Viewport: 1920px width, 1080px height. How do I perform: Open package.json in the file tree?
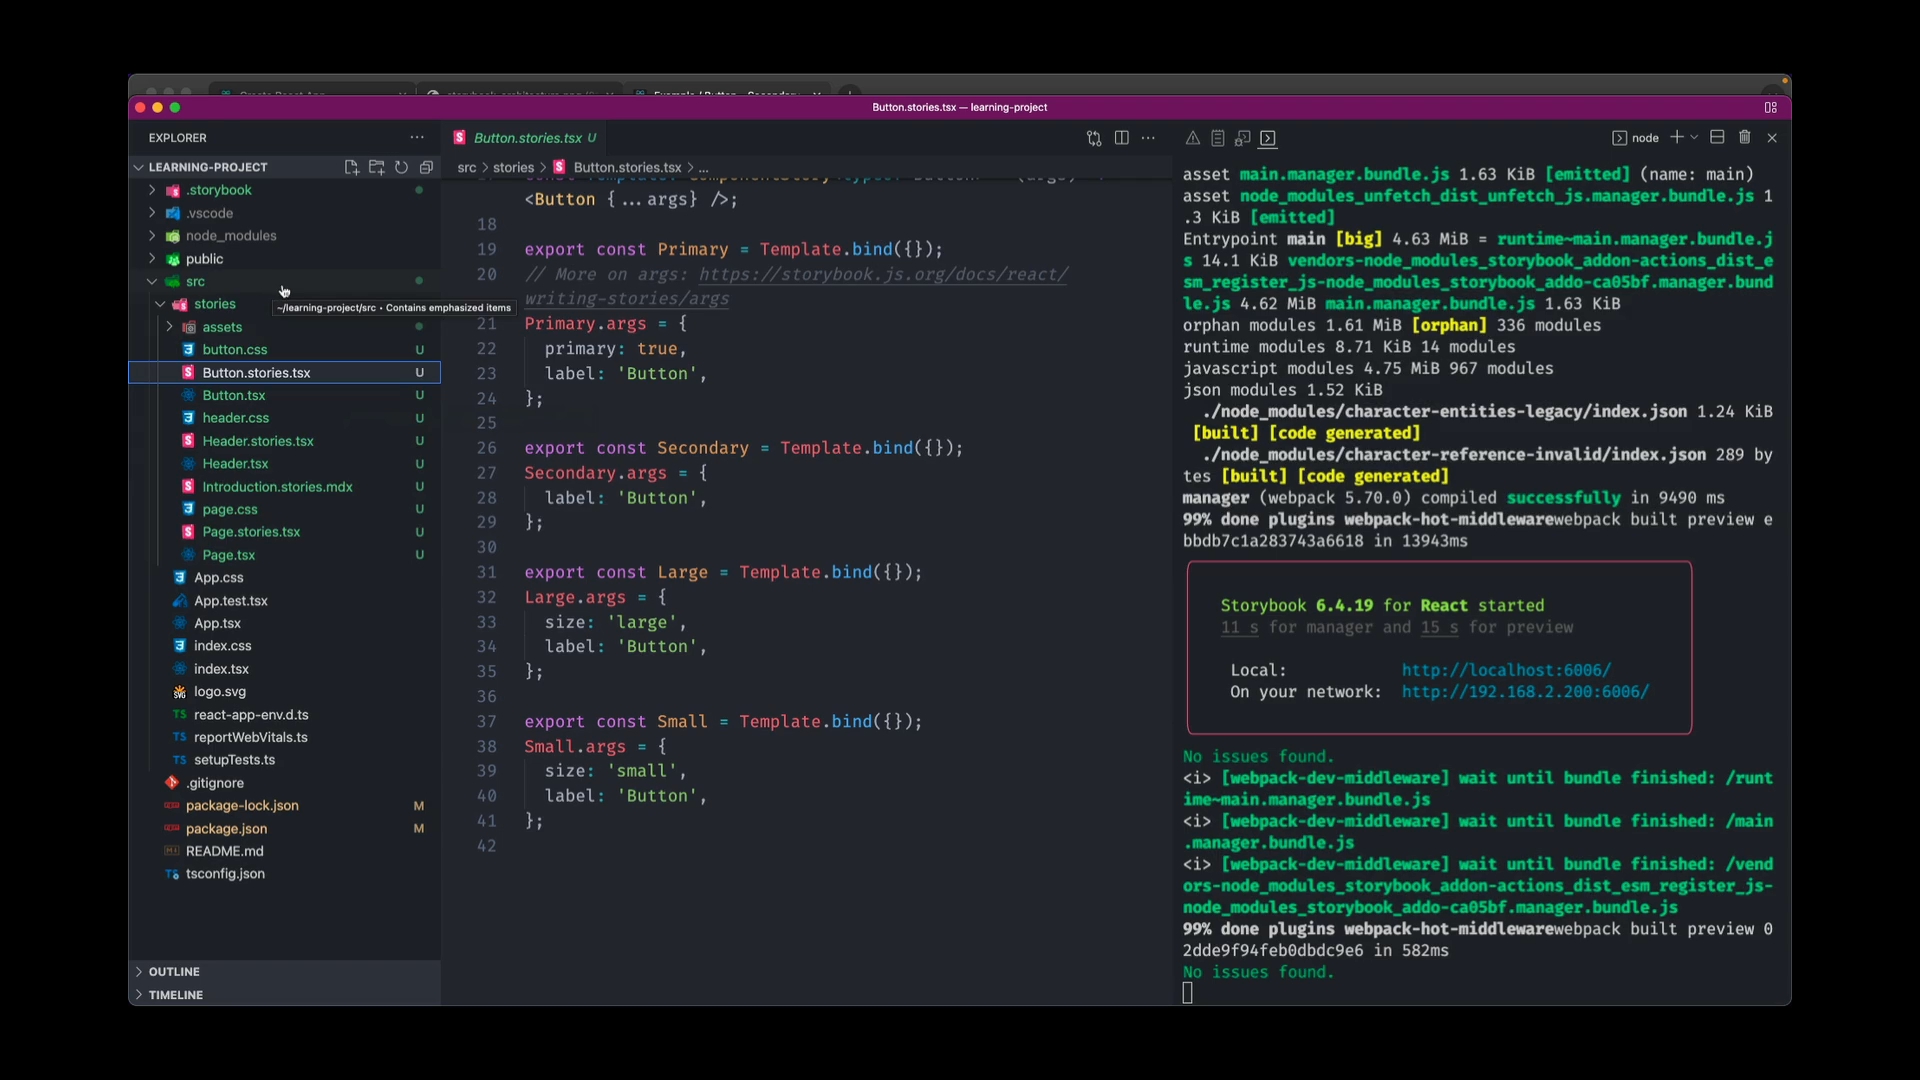226,829
